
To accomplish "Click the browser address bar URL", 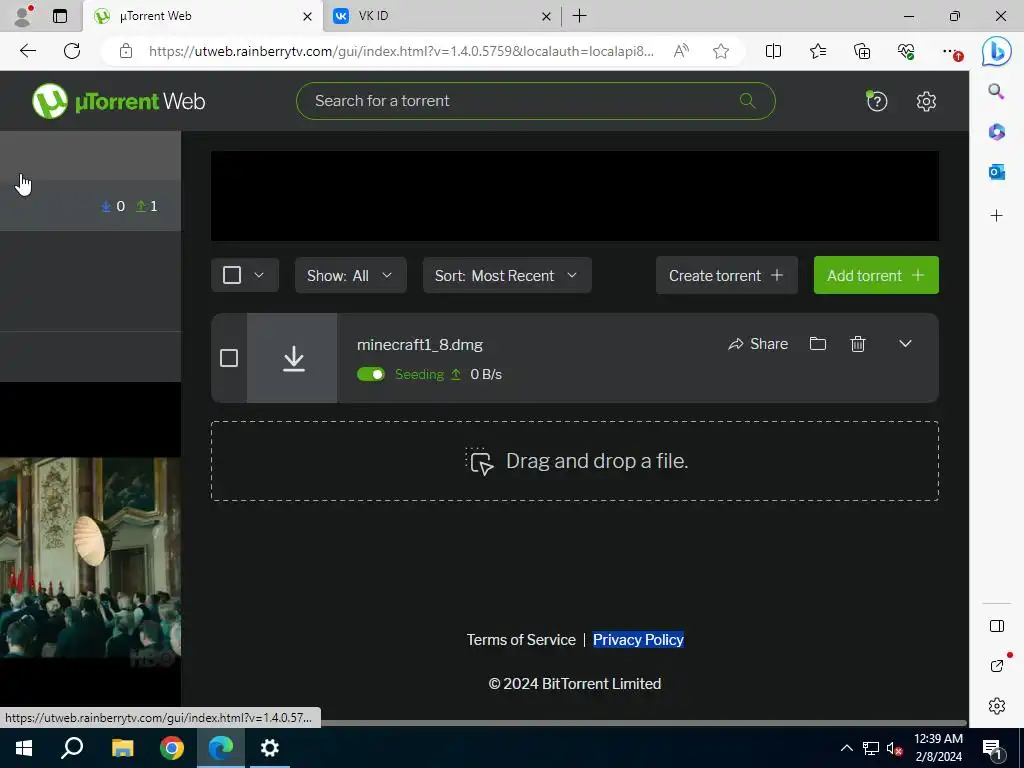I will click(x=401, y=51).
